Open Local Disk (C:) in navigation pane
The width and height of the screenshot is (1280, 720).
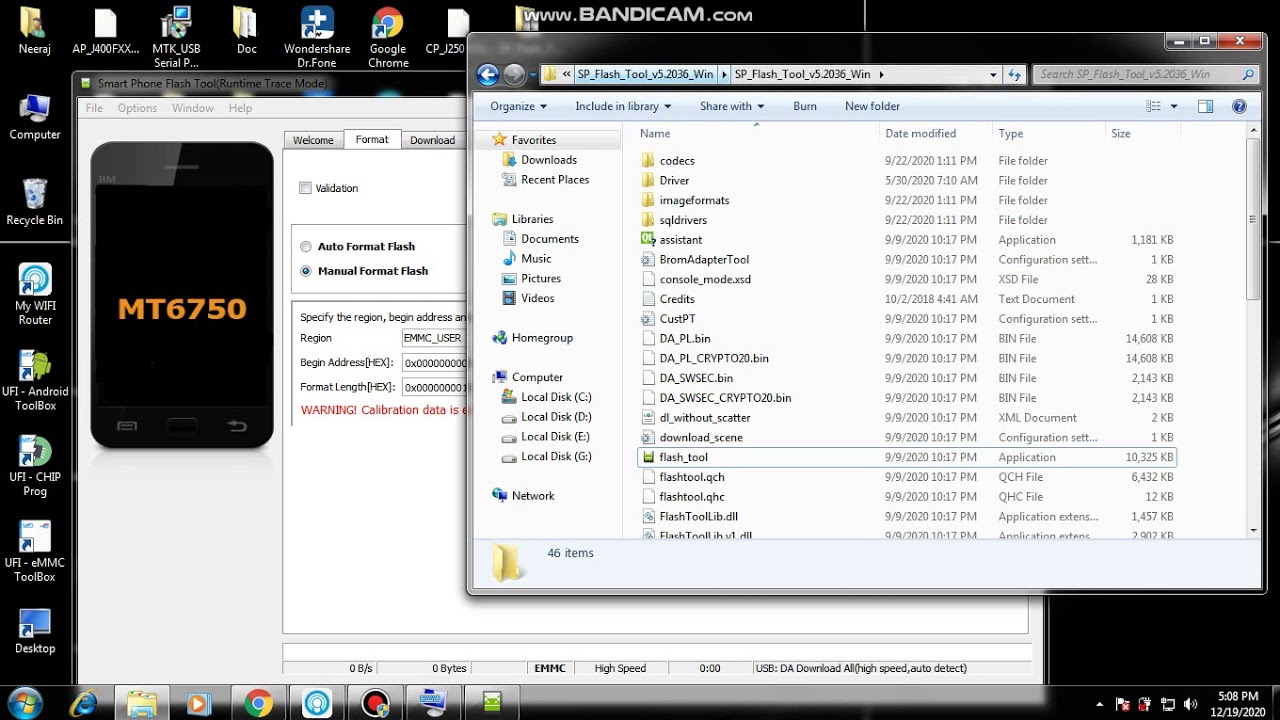(556, 397)
